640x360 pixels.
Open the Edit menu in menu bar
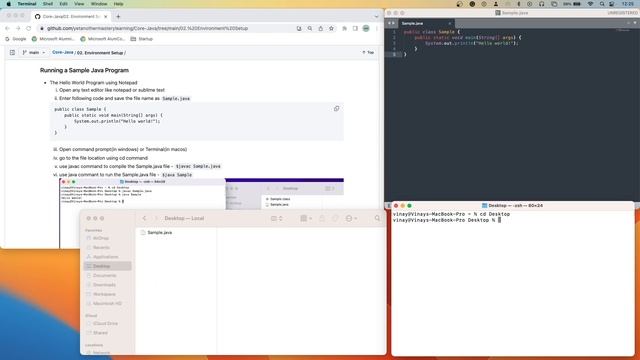coord(63,4)
